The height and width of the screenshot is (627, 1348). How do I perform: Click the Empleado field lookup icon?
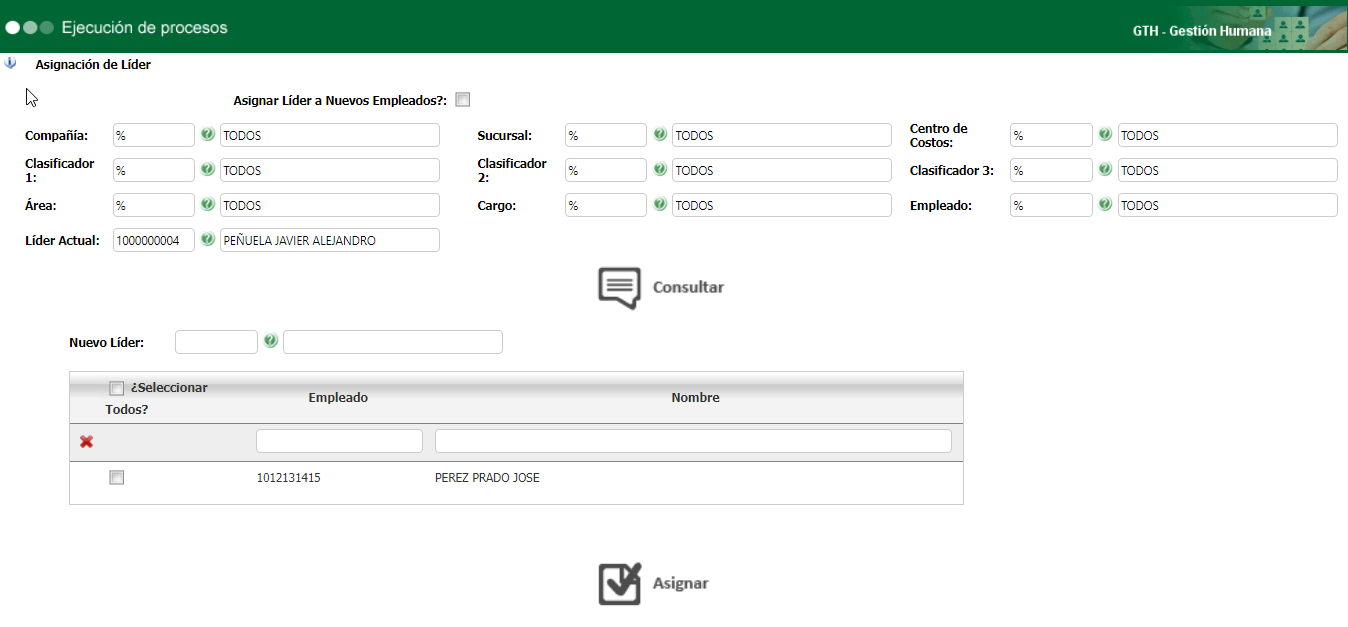[1106, 205]
